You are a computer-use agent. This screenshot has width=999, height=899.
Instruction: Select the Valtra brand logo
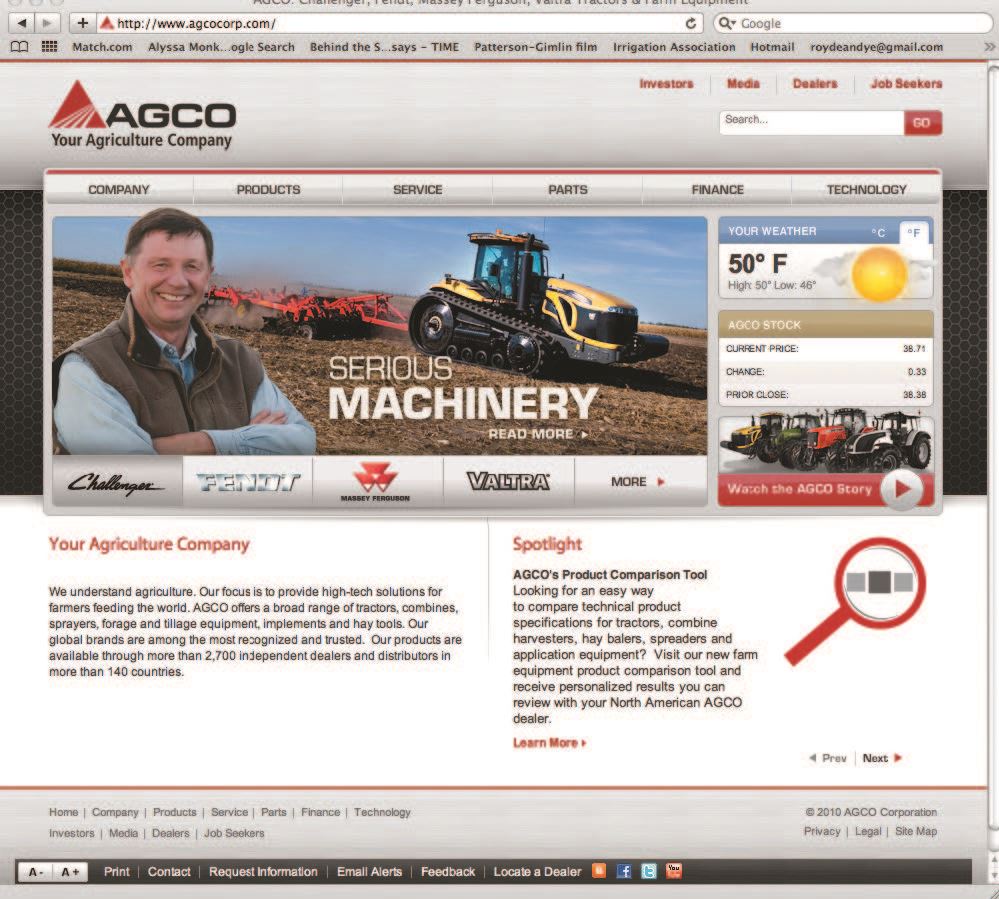tap(508, 482)
